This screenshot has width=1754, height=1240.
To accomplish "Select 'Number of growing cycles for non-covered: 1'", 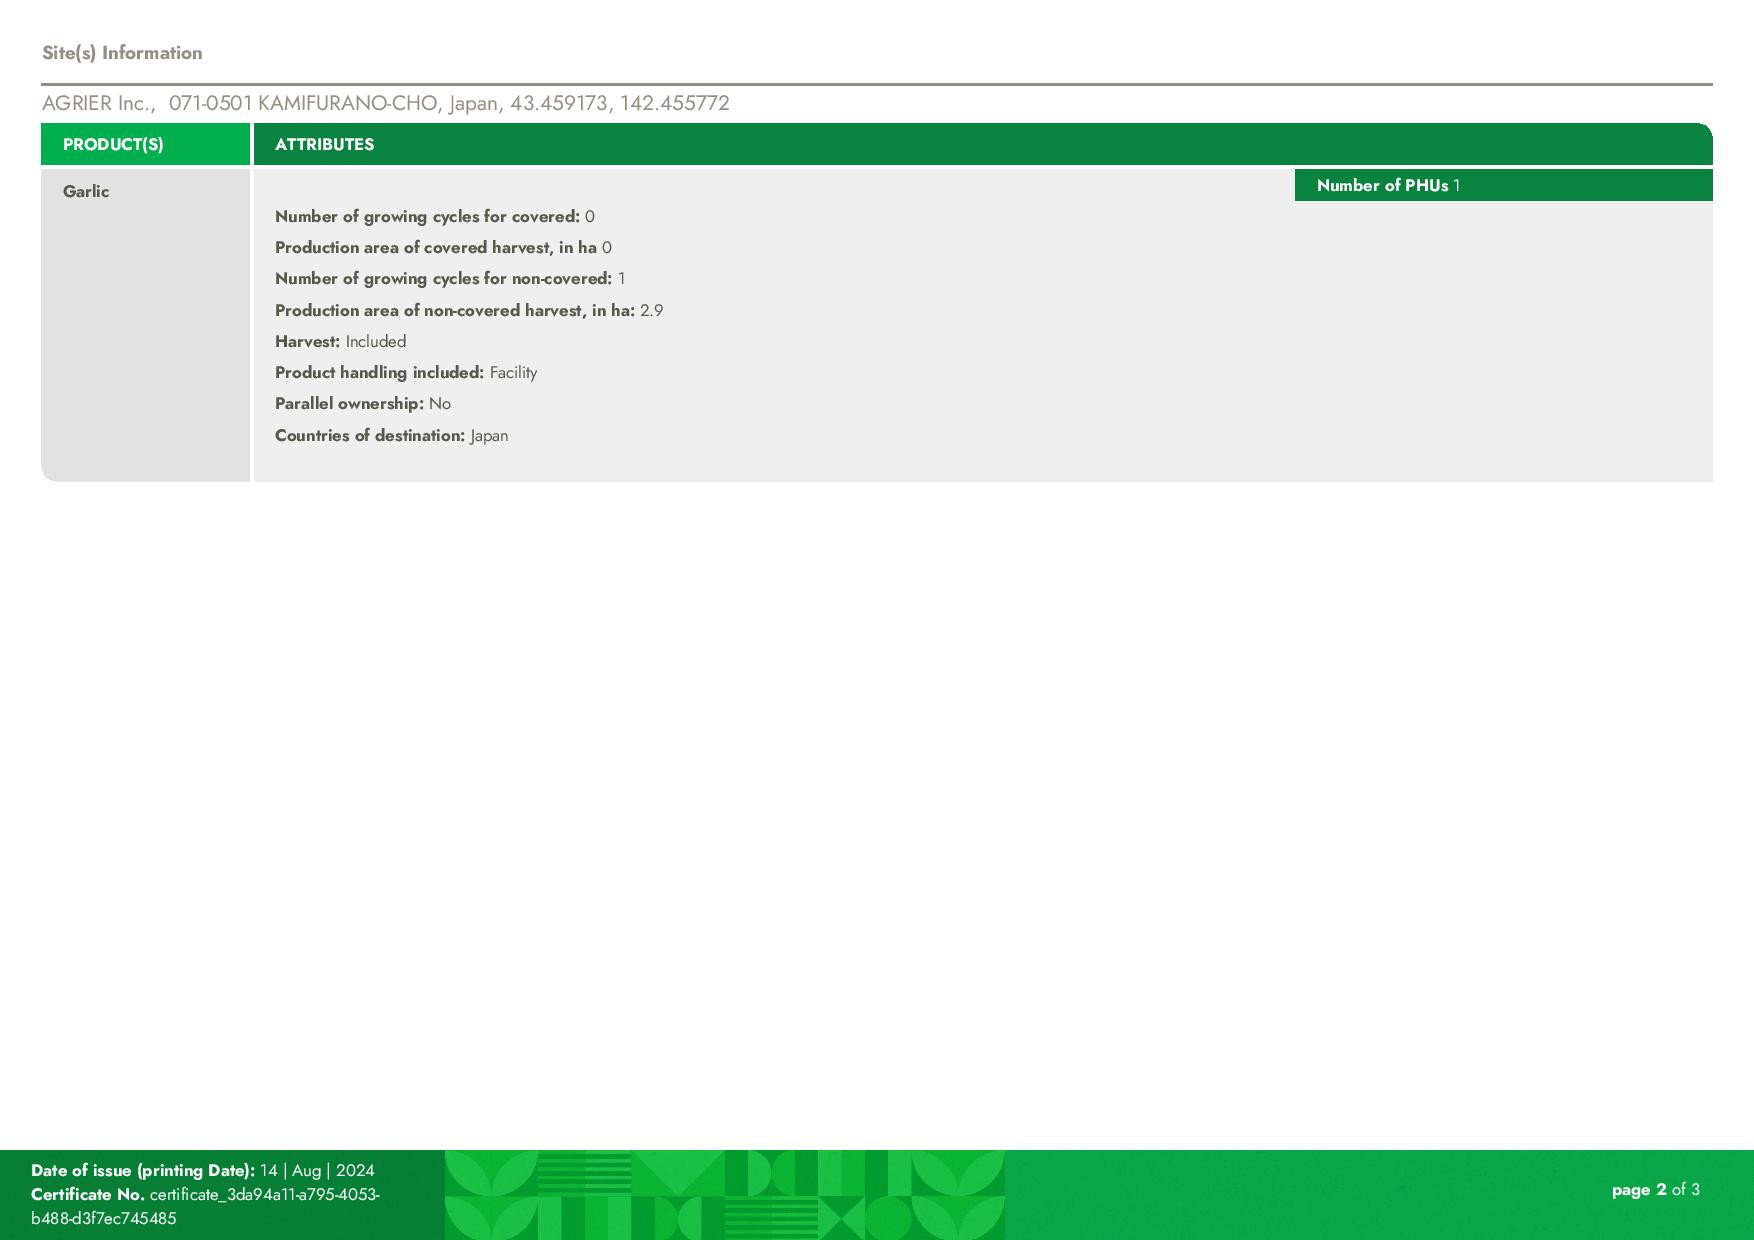I will pos(450,278).
